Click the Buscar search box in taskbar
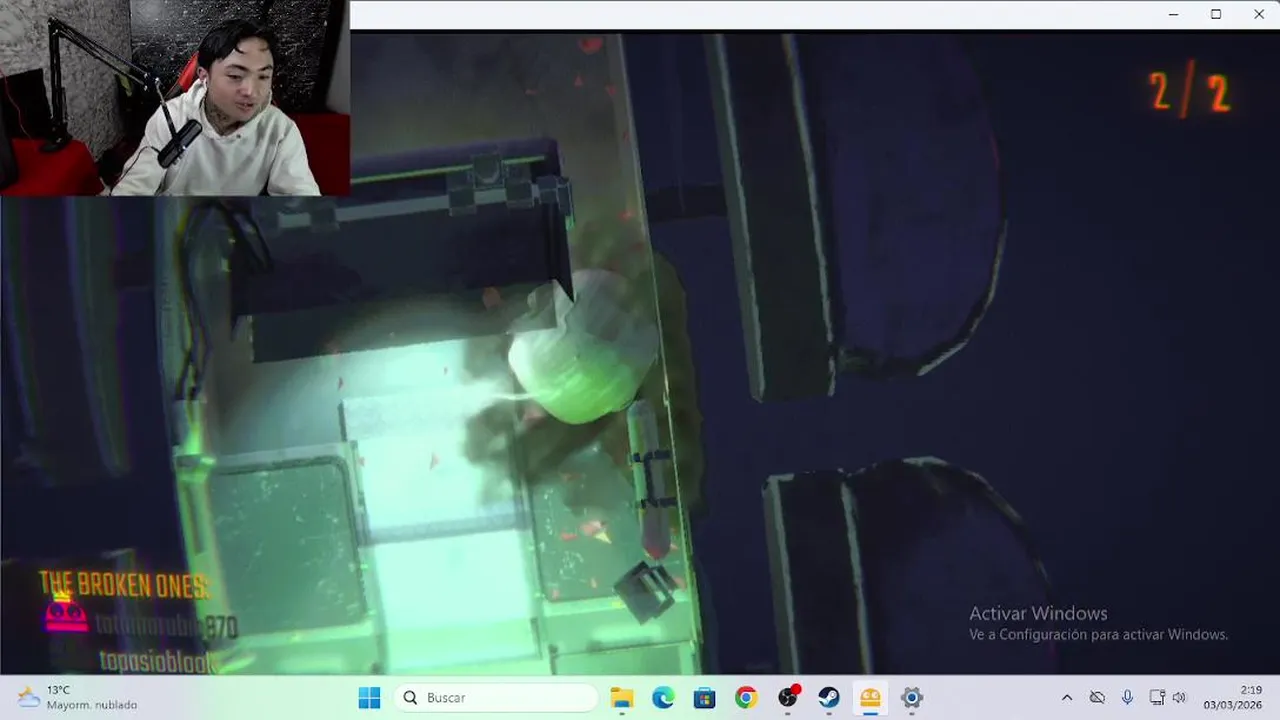The width and height of the screenshot is (1280, 720). (496, 698)
